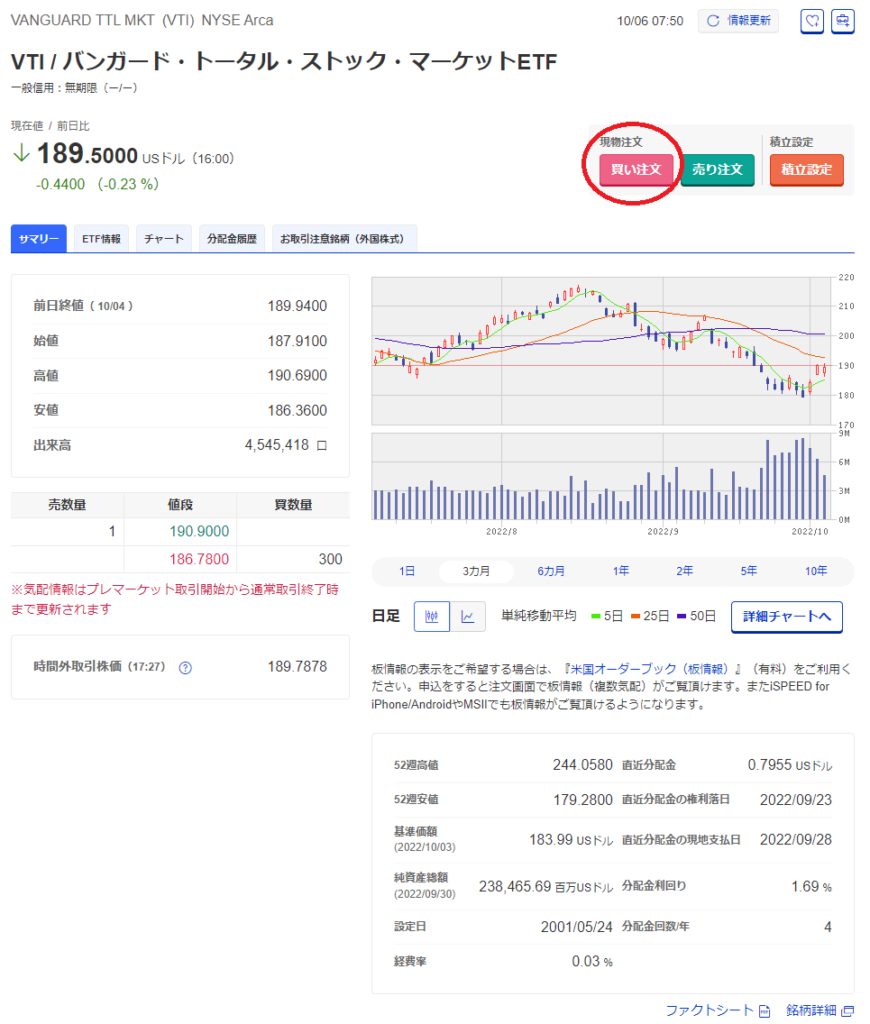Image resolution: width=870 pixels, height=1024 pixels.
Task: Open the 分配金履歴 tab
Action: pos(232,239)
